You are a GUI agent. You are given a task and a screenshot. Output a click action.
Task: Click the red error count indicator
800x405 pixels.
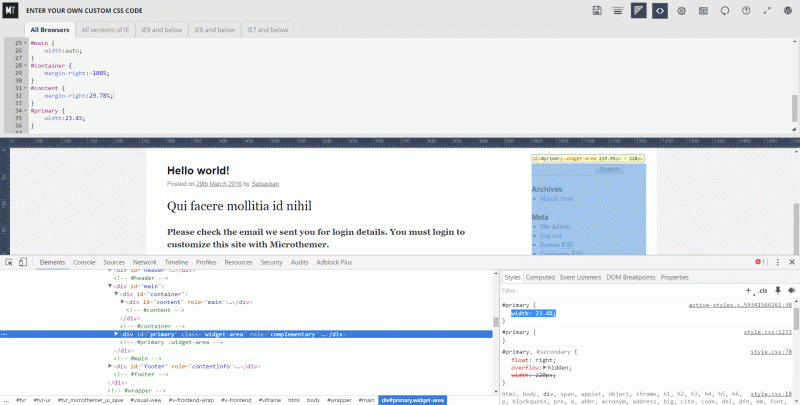pos(760,262)
